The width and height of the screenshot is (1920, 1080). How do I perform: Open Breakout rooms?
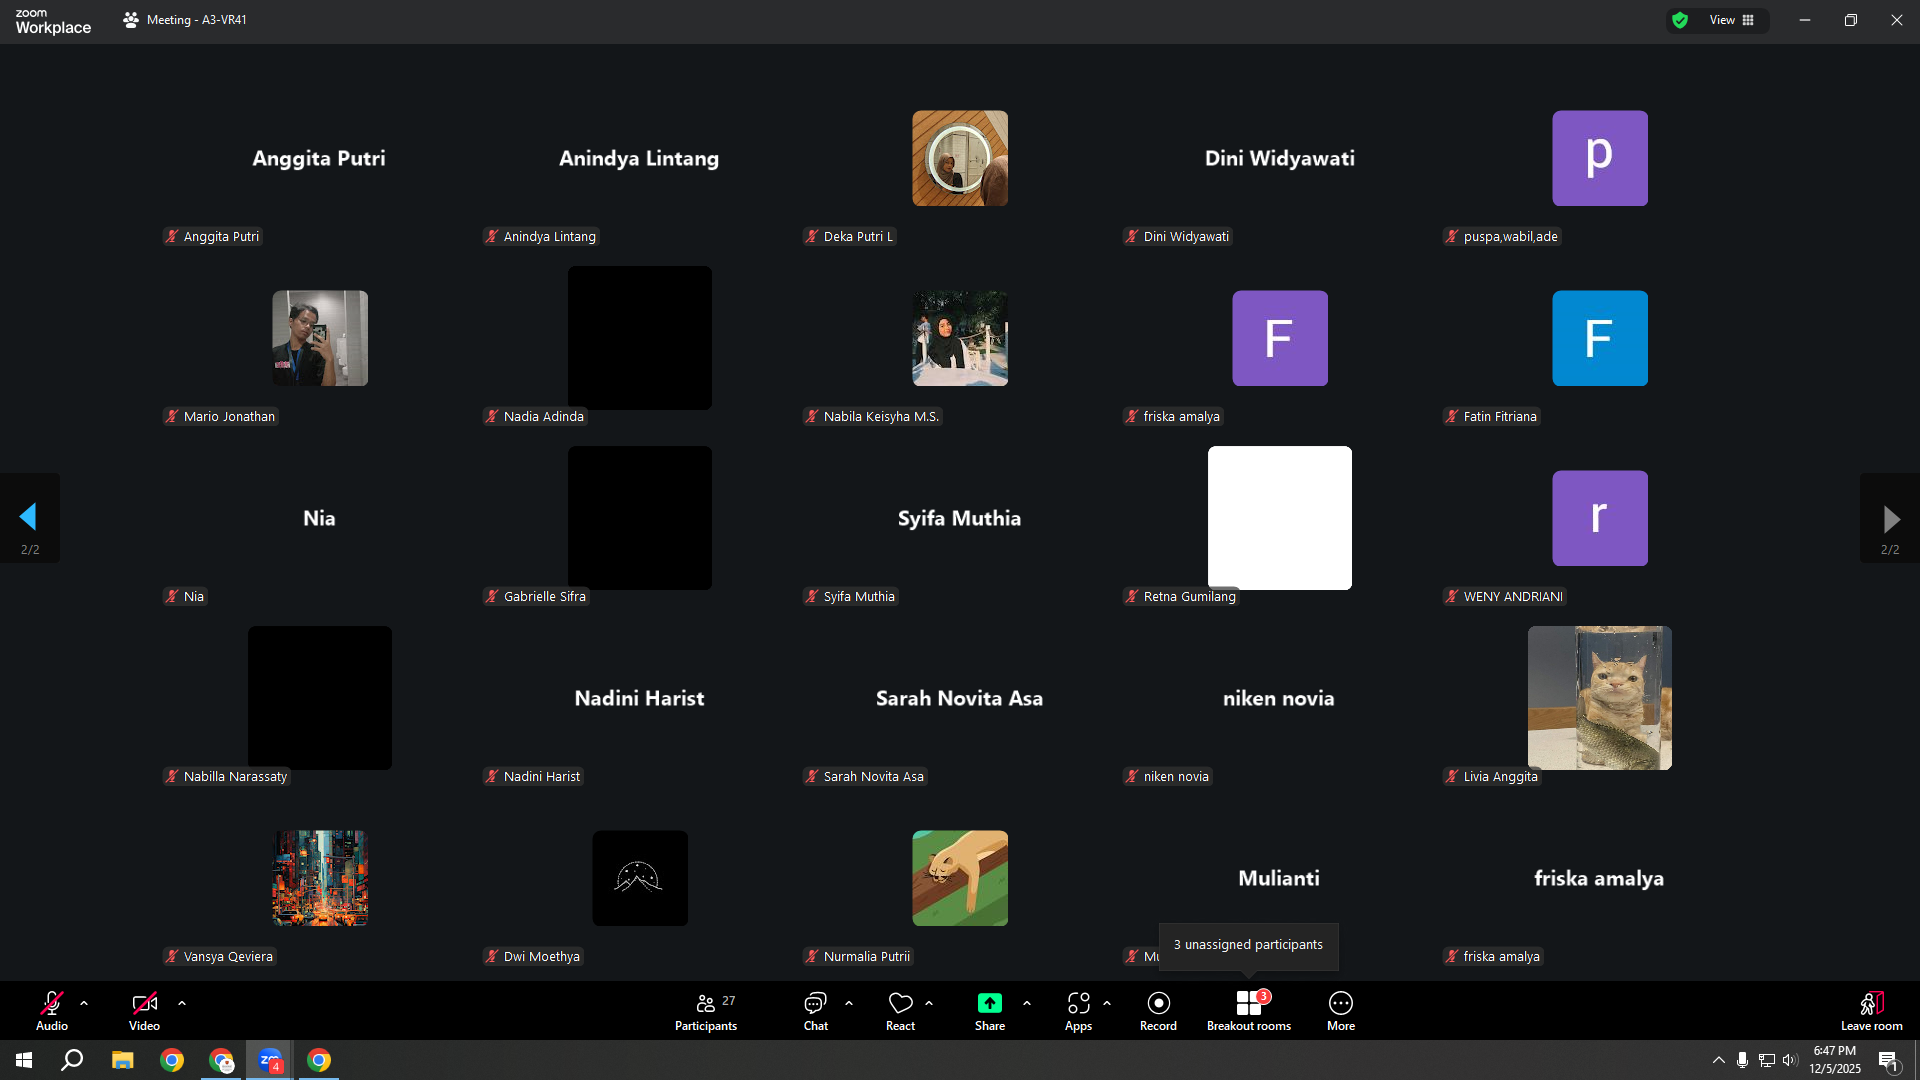[x=1249, y=1010]
